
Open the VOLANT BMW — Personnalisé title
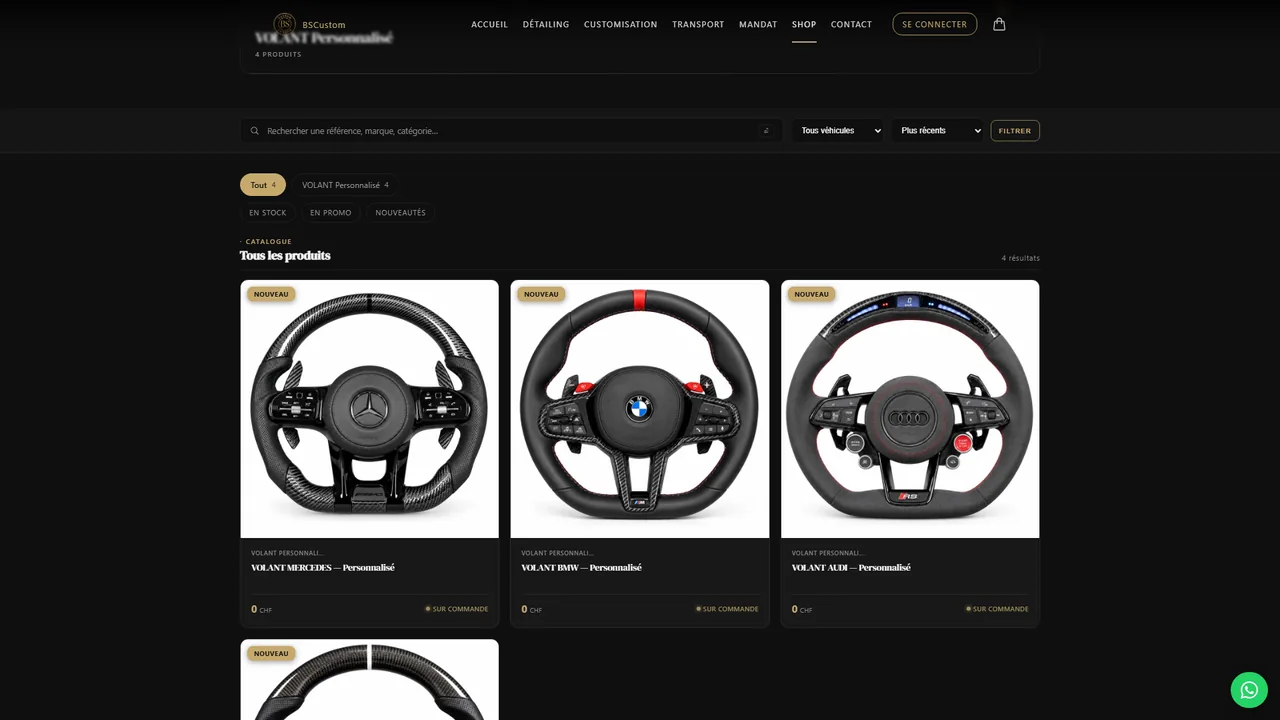pos(581,567)
